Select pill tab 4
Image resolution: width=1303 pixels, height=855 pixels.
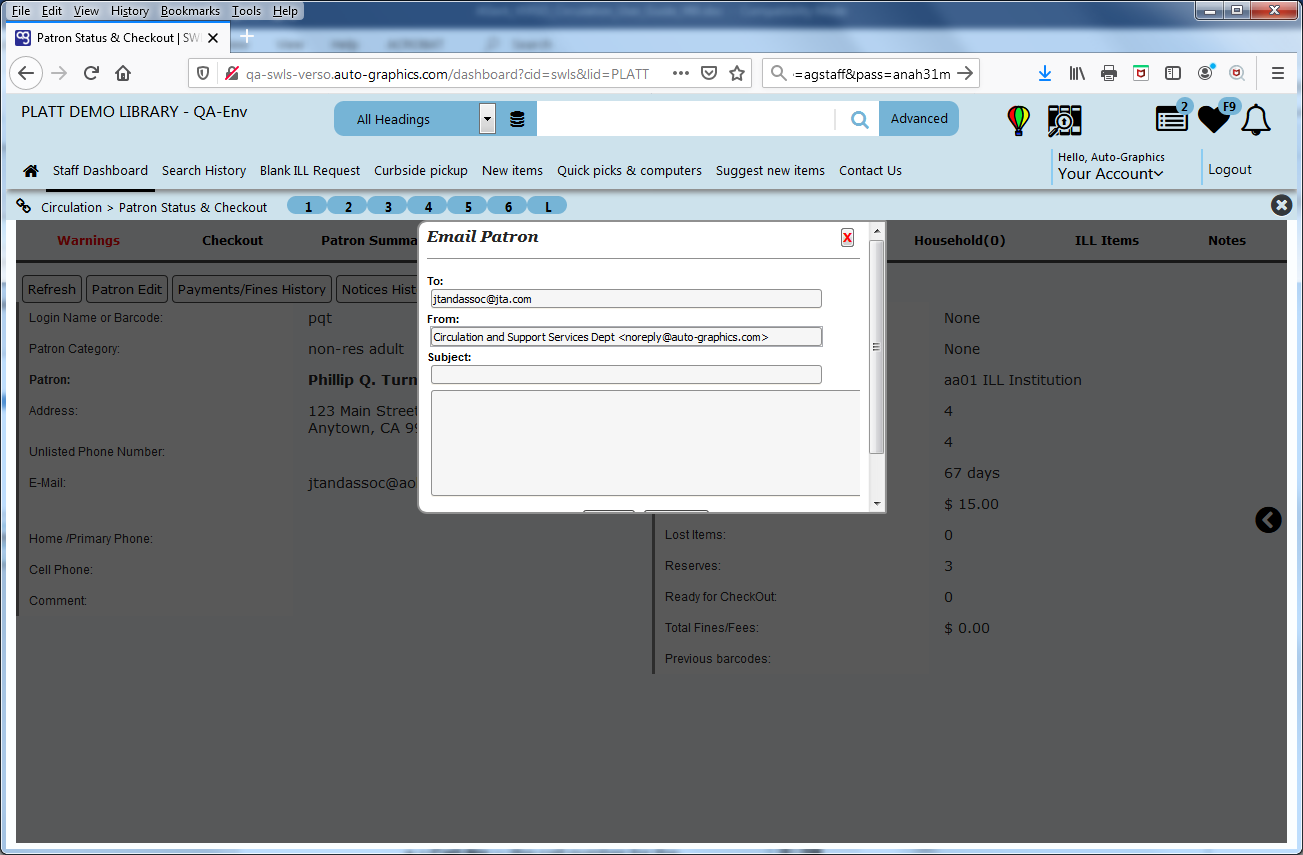tap(428, 206)
